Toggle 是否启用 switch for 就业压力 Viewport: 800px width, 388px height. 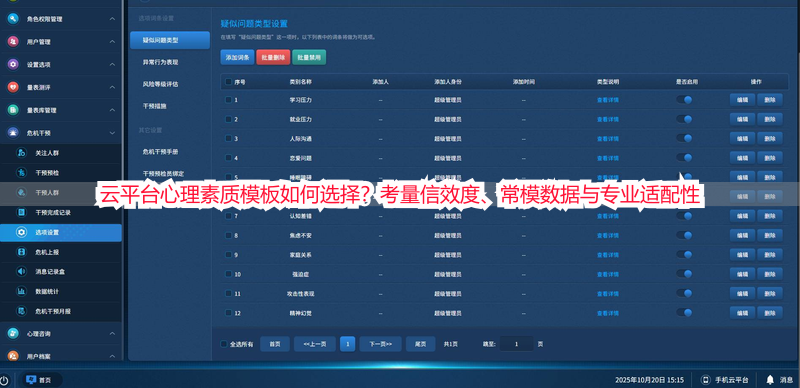(684, 119)
